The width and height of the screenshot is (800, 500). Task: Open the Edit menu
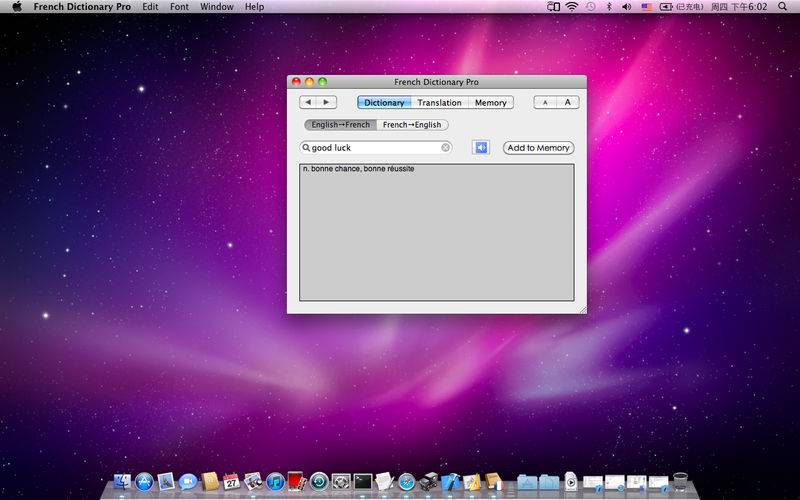pos(150,7)
